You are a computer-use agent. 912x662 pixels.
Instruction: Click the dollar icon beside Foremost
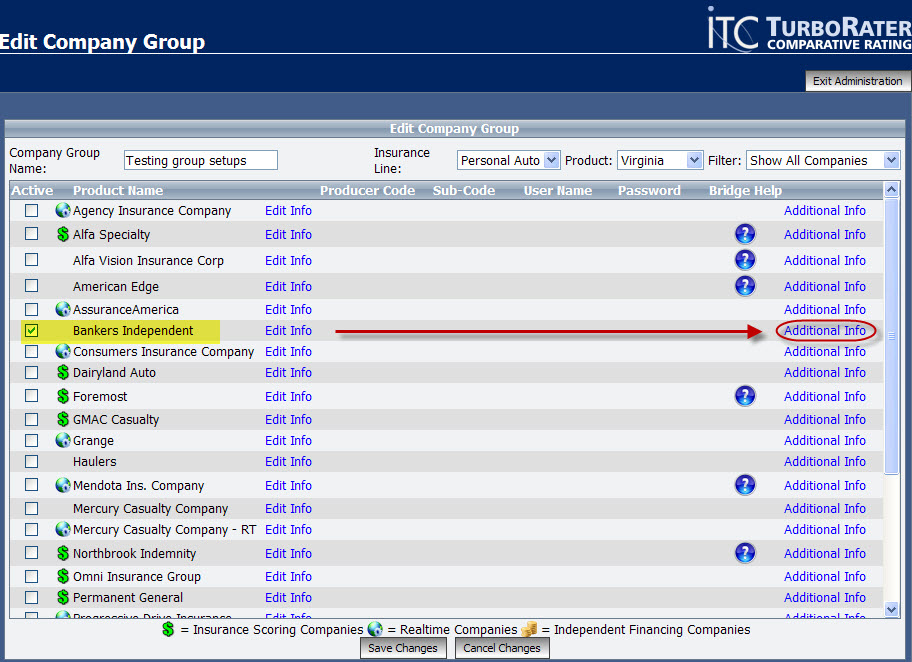point(63,396)
